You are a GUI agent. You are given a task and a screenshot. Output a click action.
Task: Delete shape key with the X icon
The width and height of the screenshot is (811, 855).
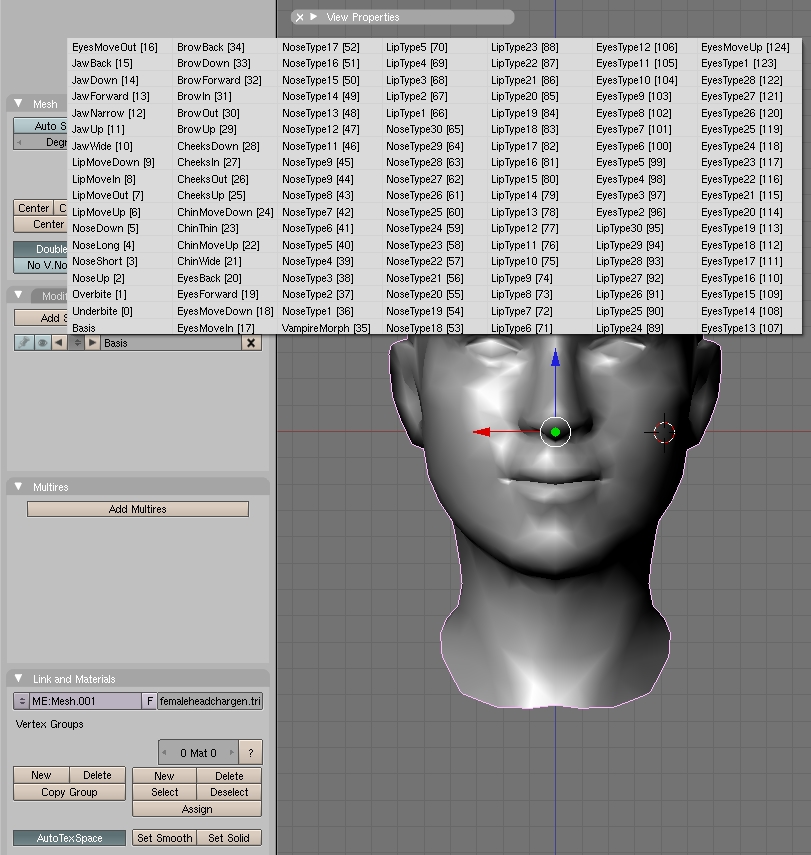(251, 343)
